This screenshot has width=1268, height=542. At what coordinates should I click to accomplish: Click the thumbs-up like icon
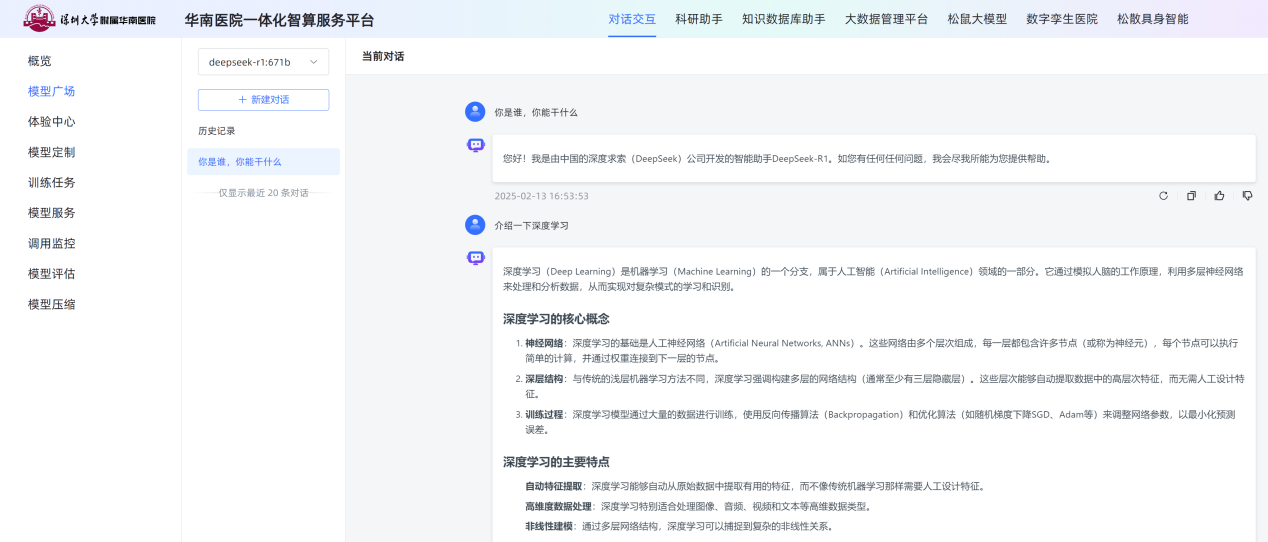coord(1219,196)
